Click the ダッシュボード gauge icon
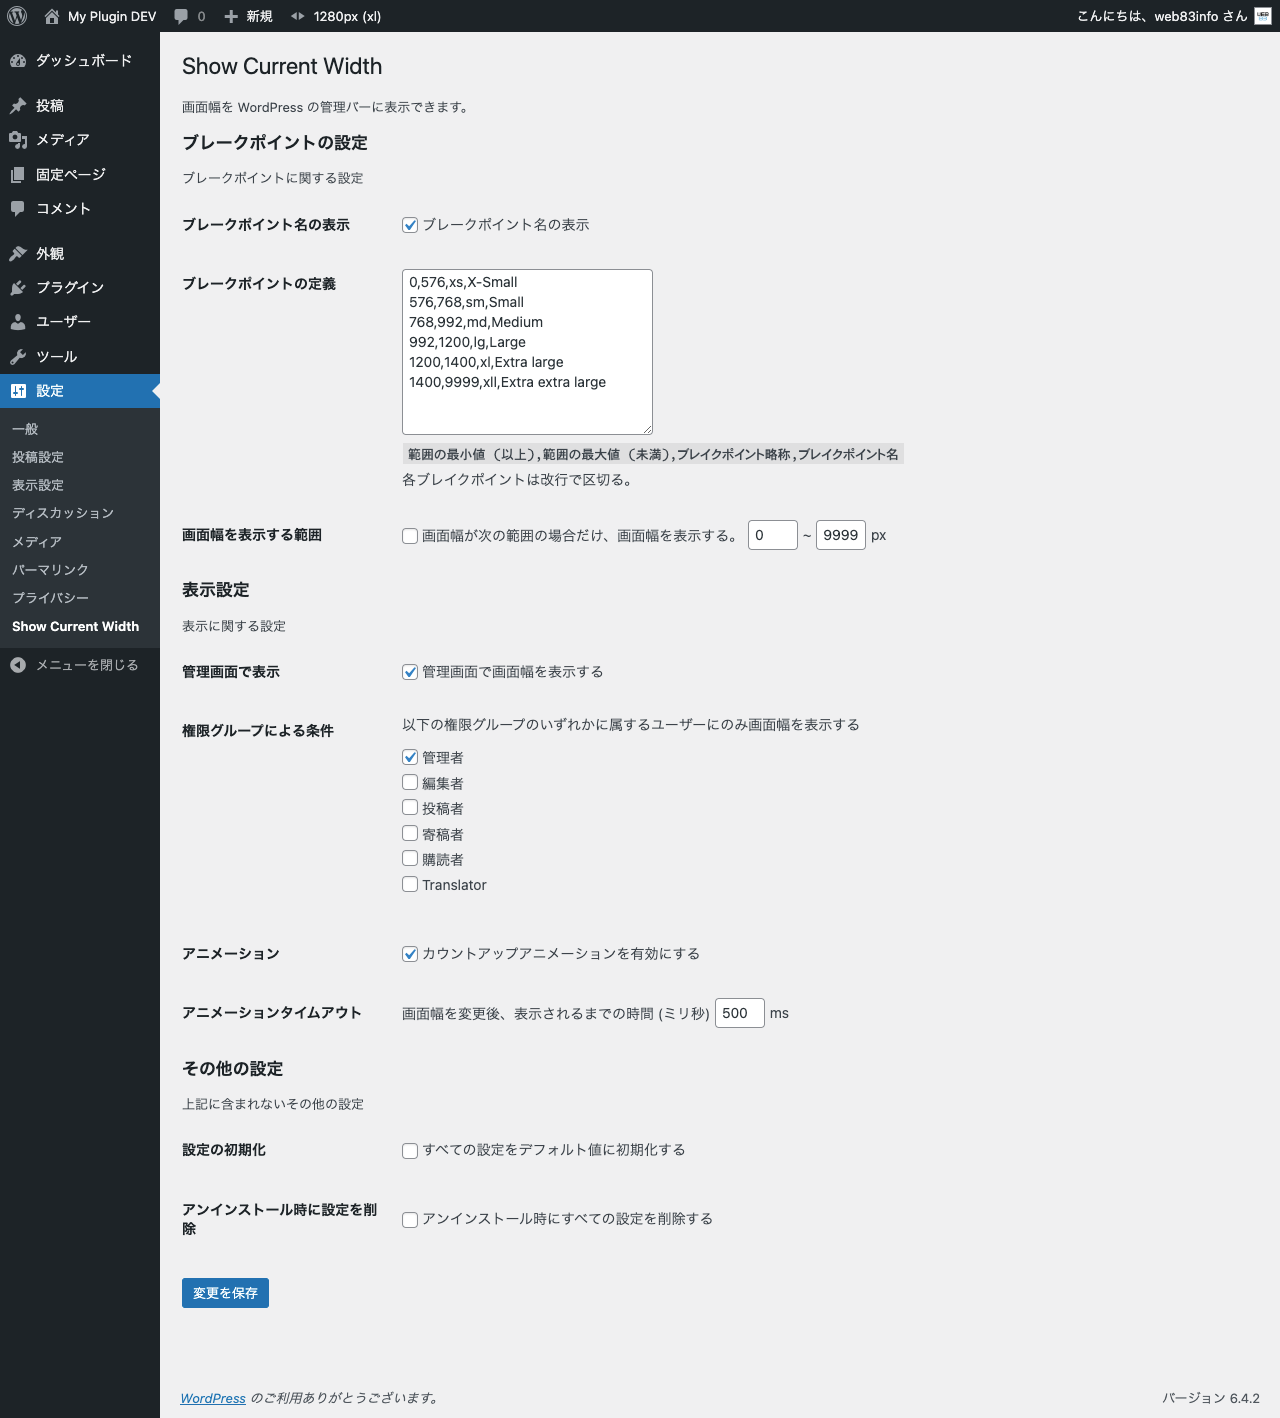This screenshot has height=1418, width=1280. click(18, 61)
